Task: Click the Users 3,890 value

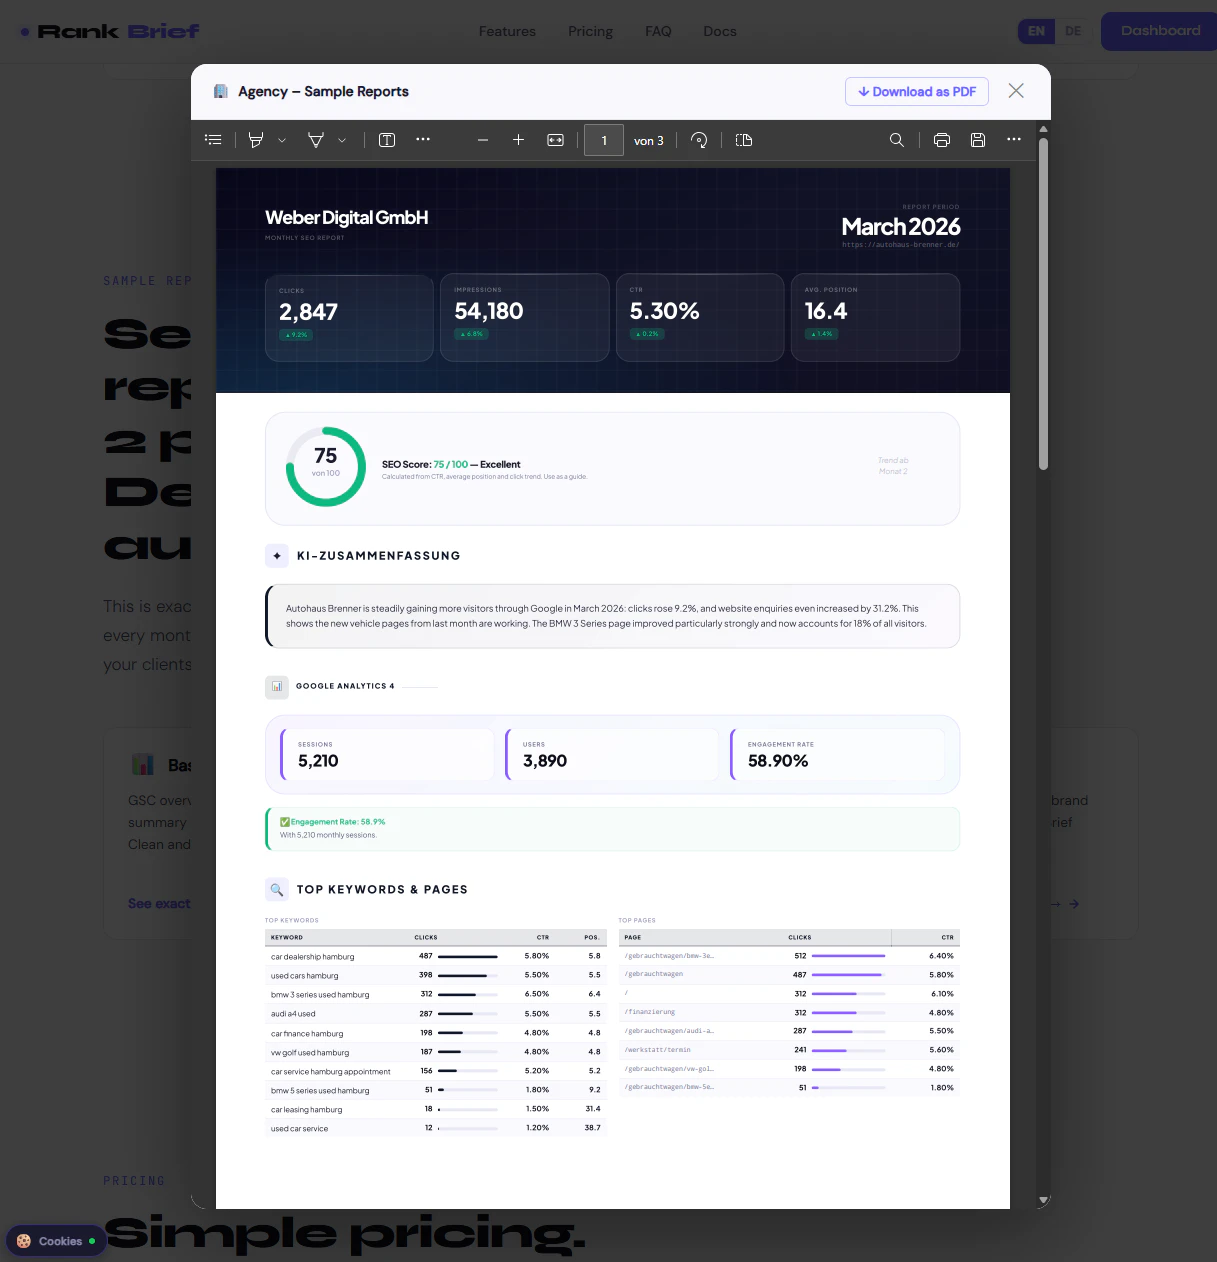Action: [x=545, y=761]
